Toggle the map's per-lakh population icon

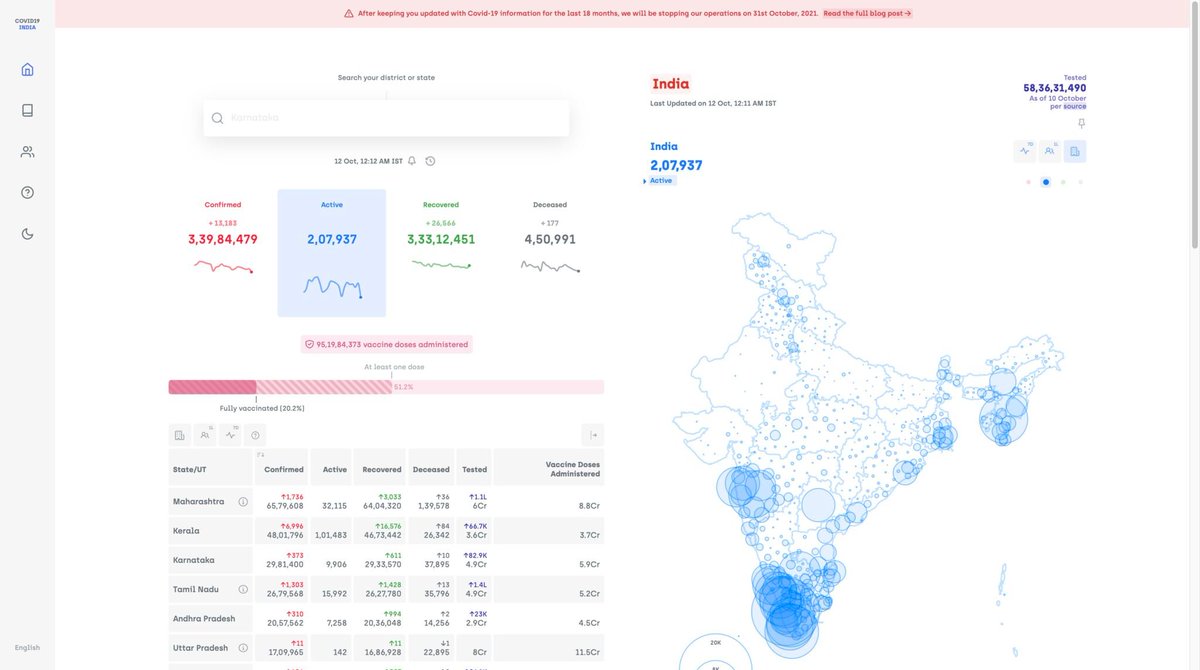[x=1050, y=151]
